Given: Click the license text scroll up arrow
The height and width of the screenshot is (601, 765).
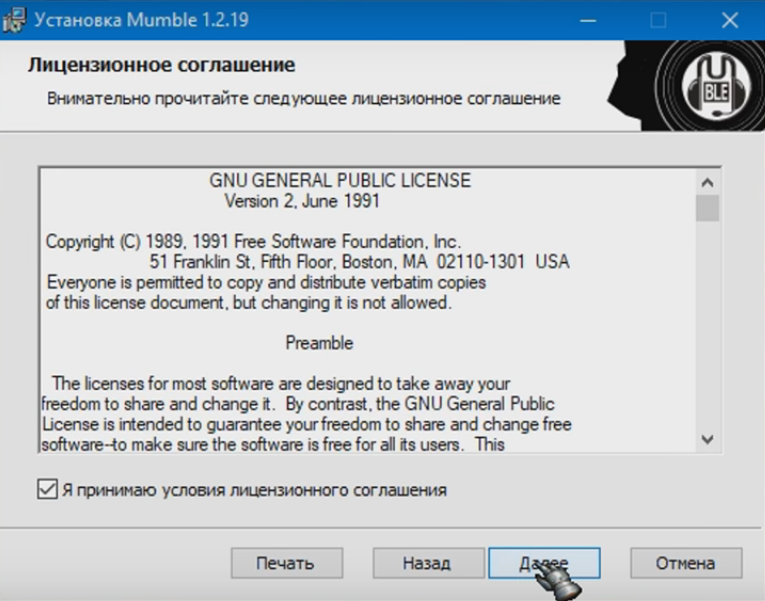Looking at the screenshot, I should point(707,182).
